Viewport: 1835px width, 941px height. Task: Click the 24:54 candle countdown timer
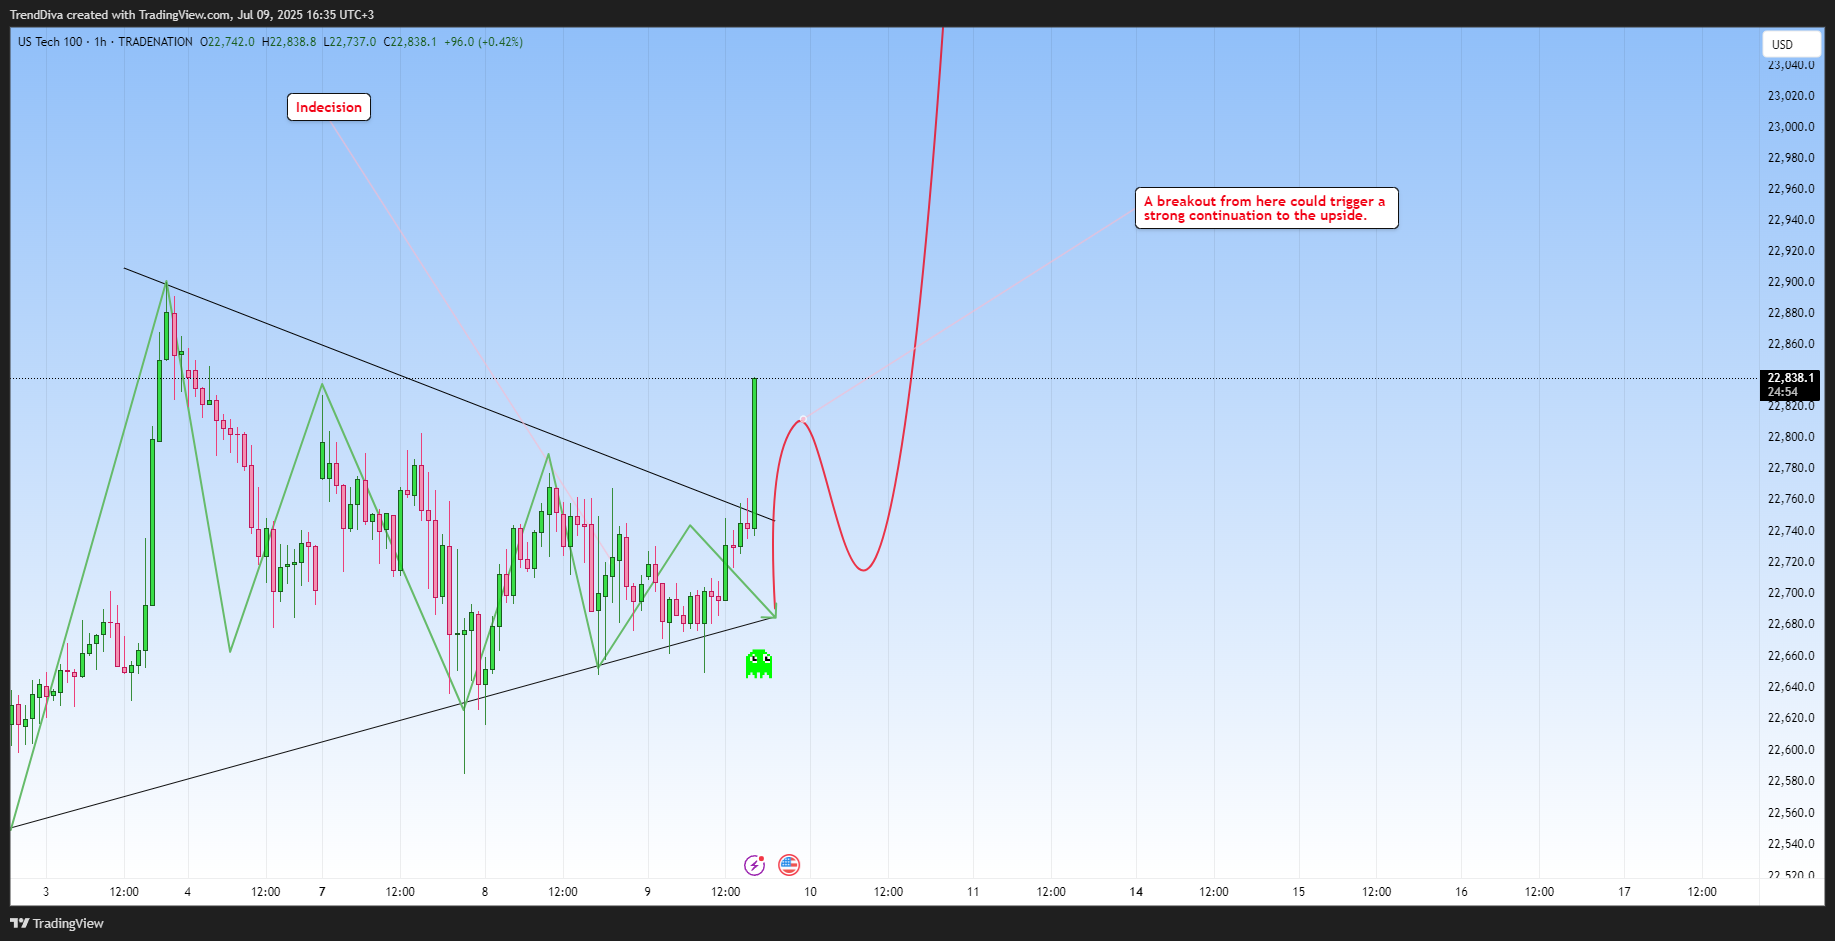1783,392
